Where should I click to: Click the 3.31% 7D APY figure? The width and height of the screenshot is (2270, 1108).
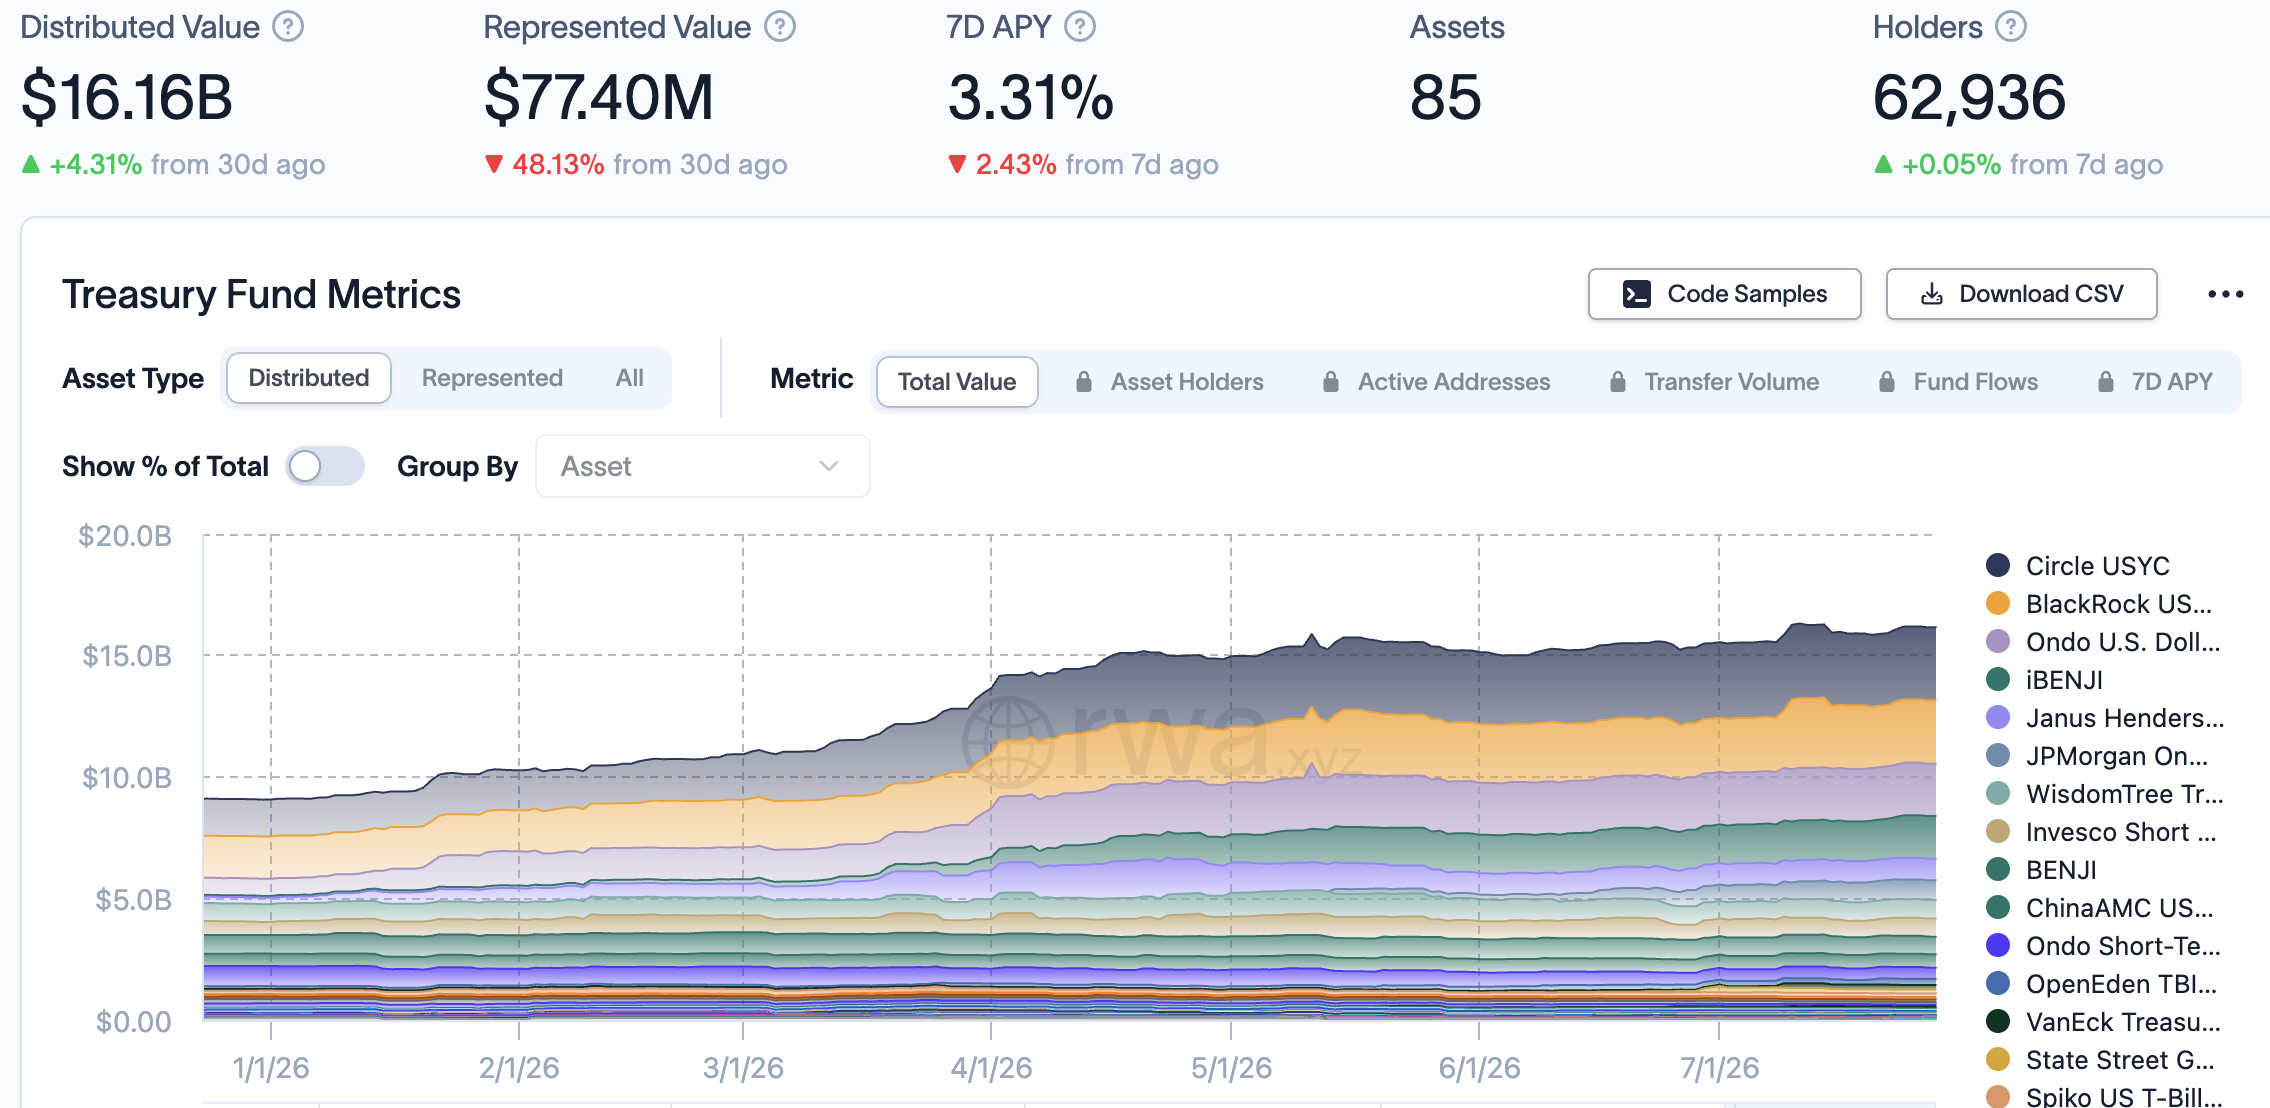[1031, 98]
